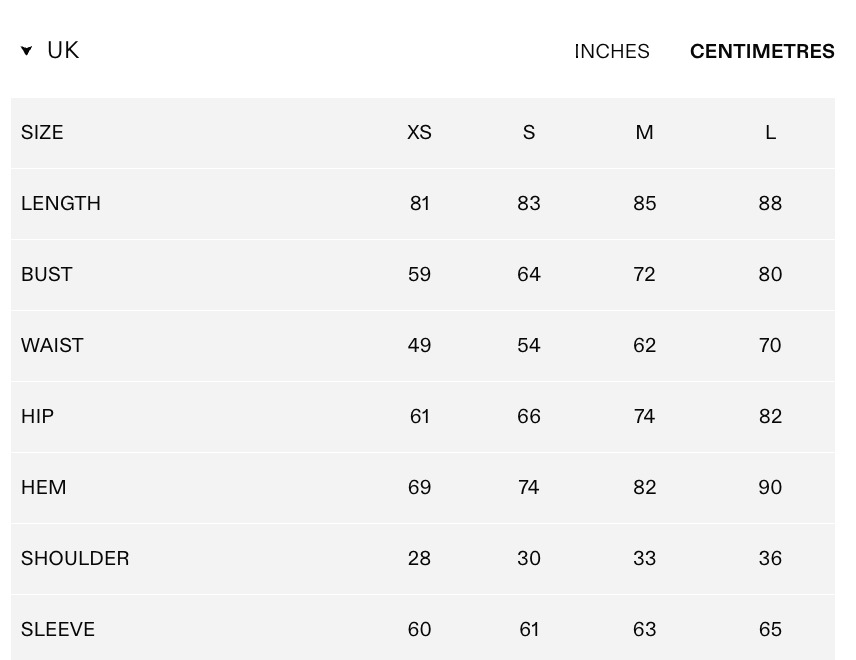The height and width of the screenshot is (660, 856).
Task: Select CENTIMETRES unit option
Action: click(762, 51)
